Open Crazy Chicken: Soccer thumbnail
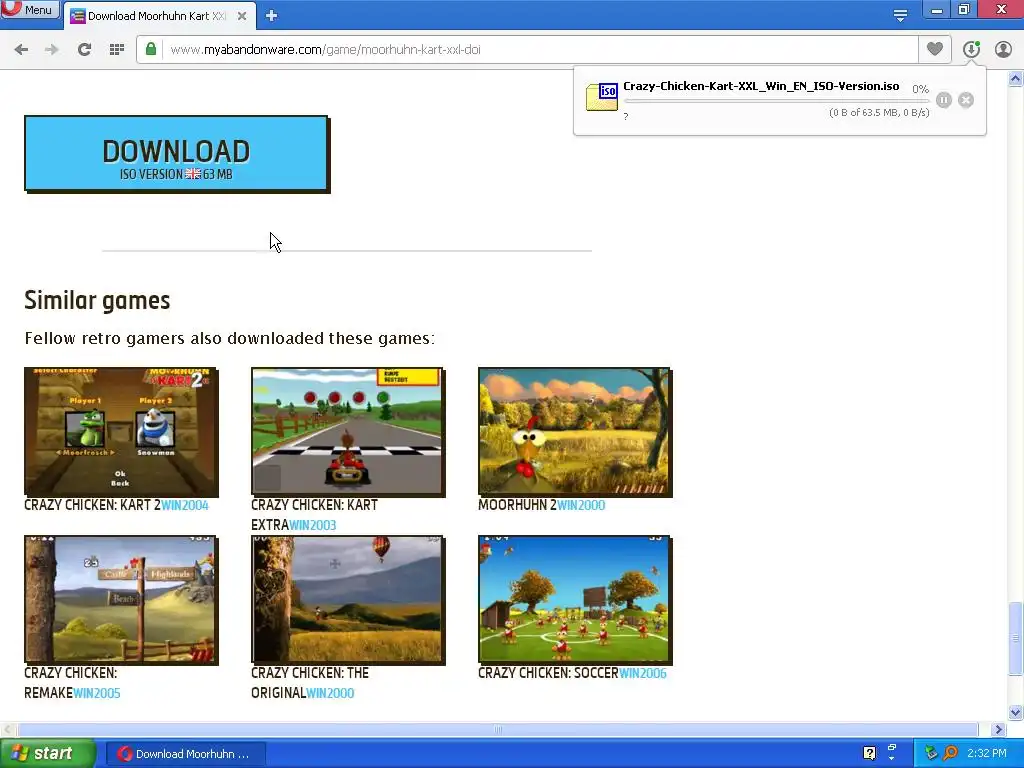1024x768 pixels. click(575, 600)
